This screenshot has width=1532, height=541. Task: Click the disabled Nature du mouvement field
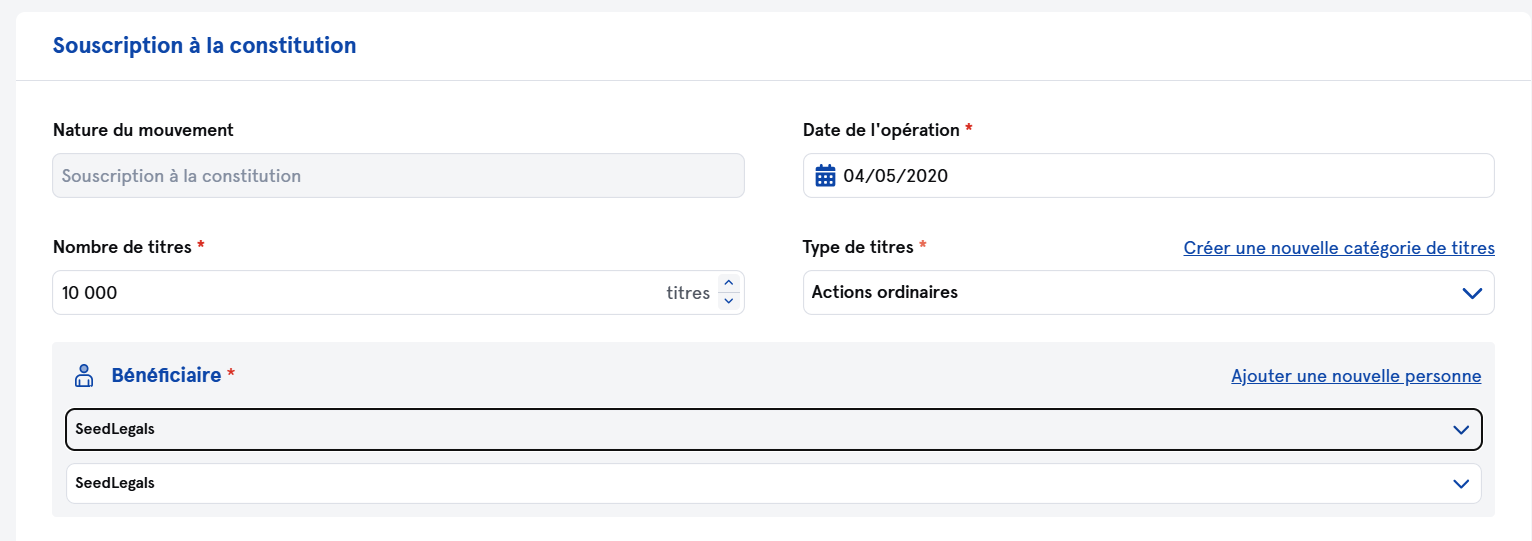398,176
